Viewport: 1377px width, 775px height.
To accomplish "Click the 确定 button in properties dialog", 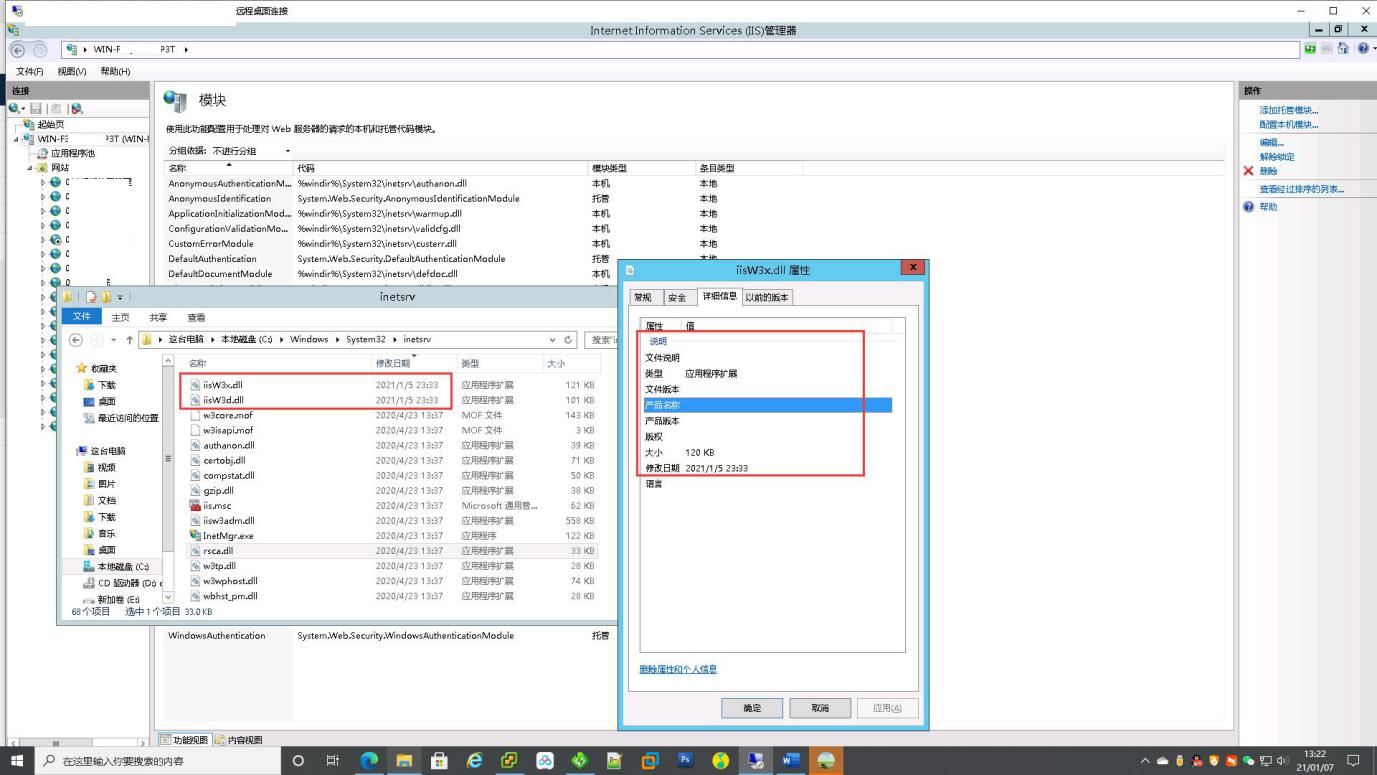I will click(x=751, y=708).
